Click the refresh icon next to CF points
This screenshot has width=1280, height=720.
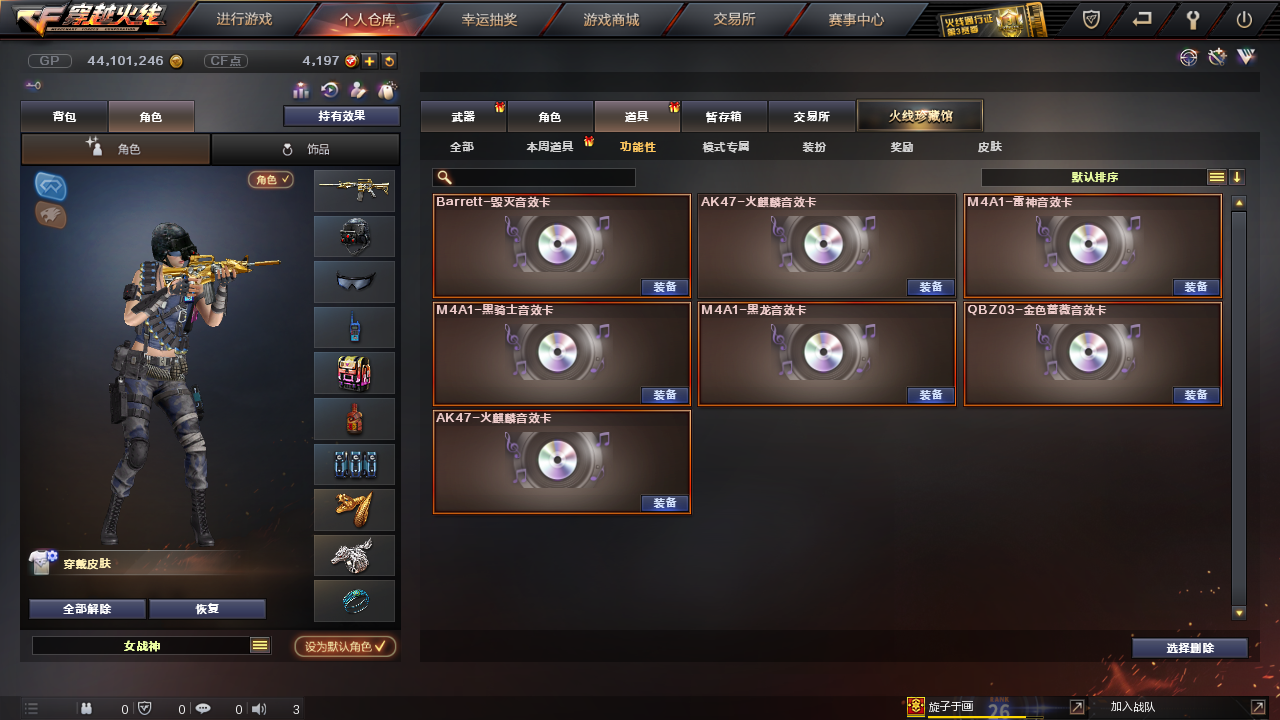tap(389, 61)
